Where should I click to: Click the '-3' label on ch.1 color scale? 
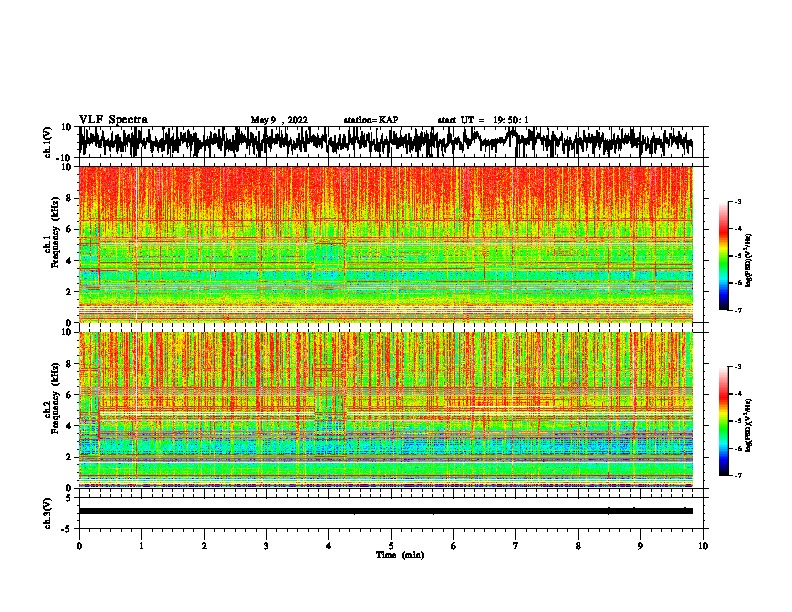(x=737, y=201)
